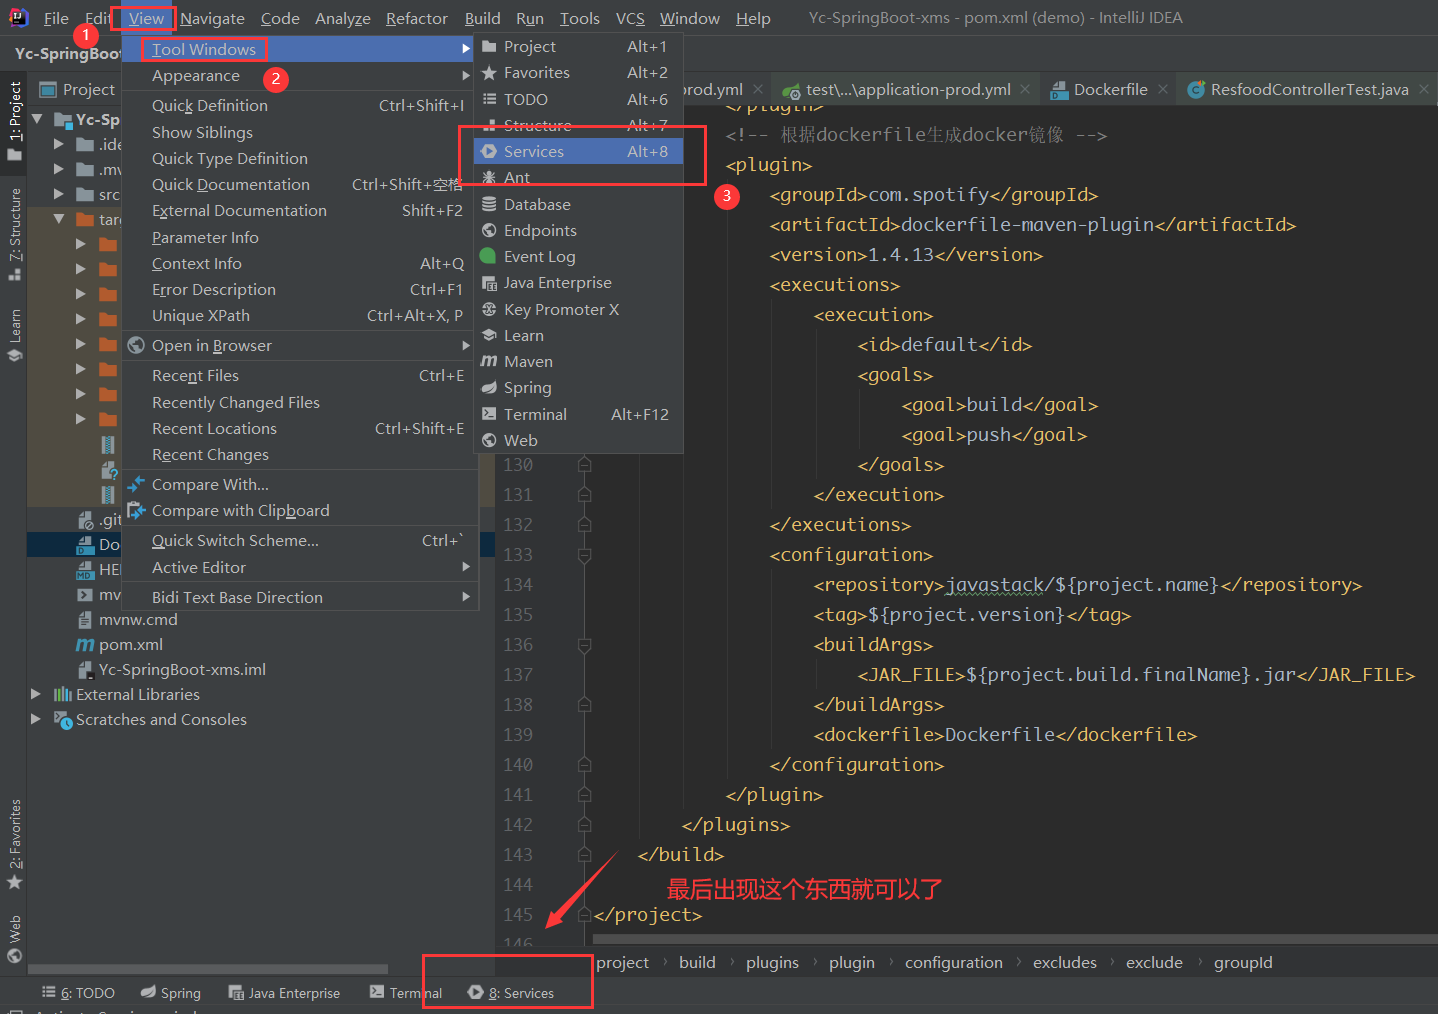Switch to the Dockerfile editor tab
The image size is (1438, 1014).
pyautogui.click(x=1110, y=90)
